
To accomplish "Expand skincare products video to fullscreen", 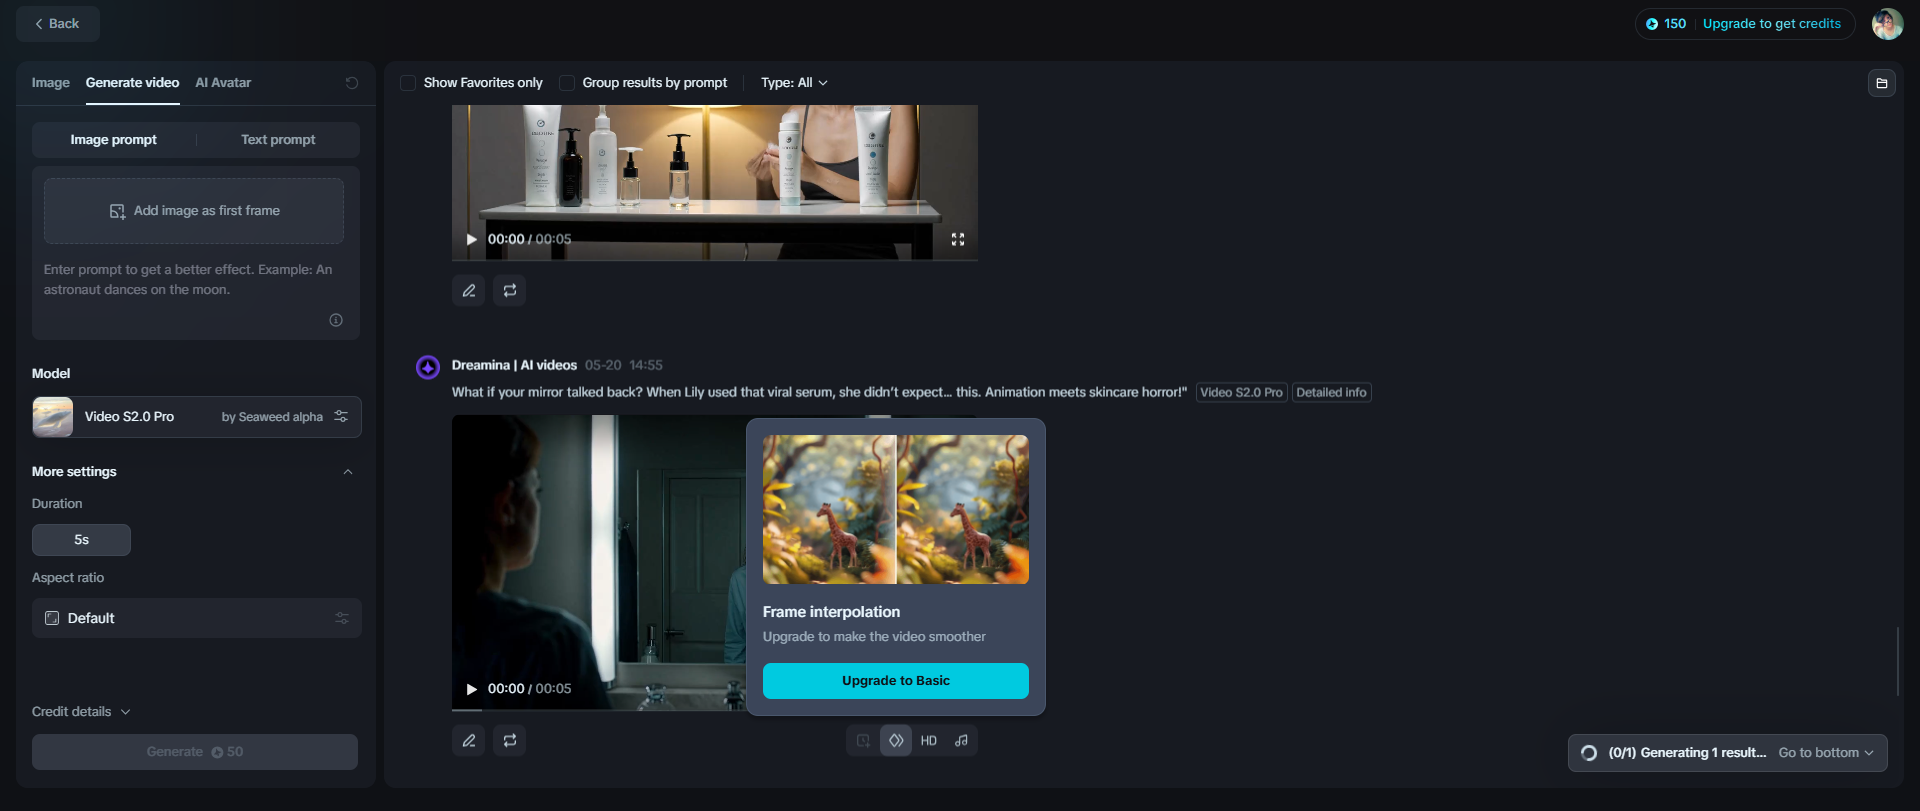I will pyautogui.click(x=958, y=239).
